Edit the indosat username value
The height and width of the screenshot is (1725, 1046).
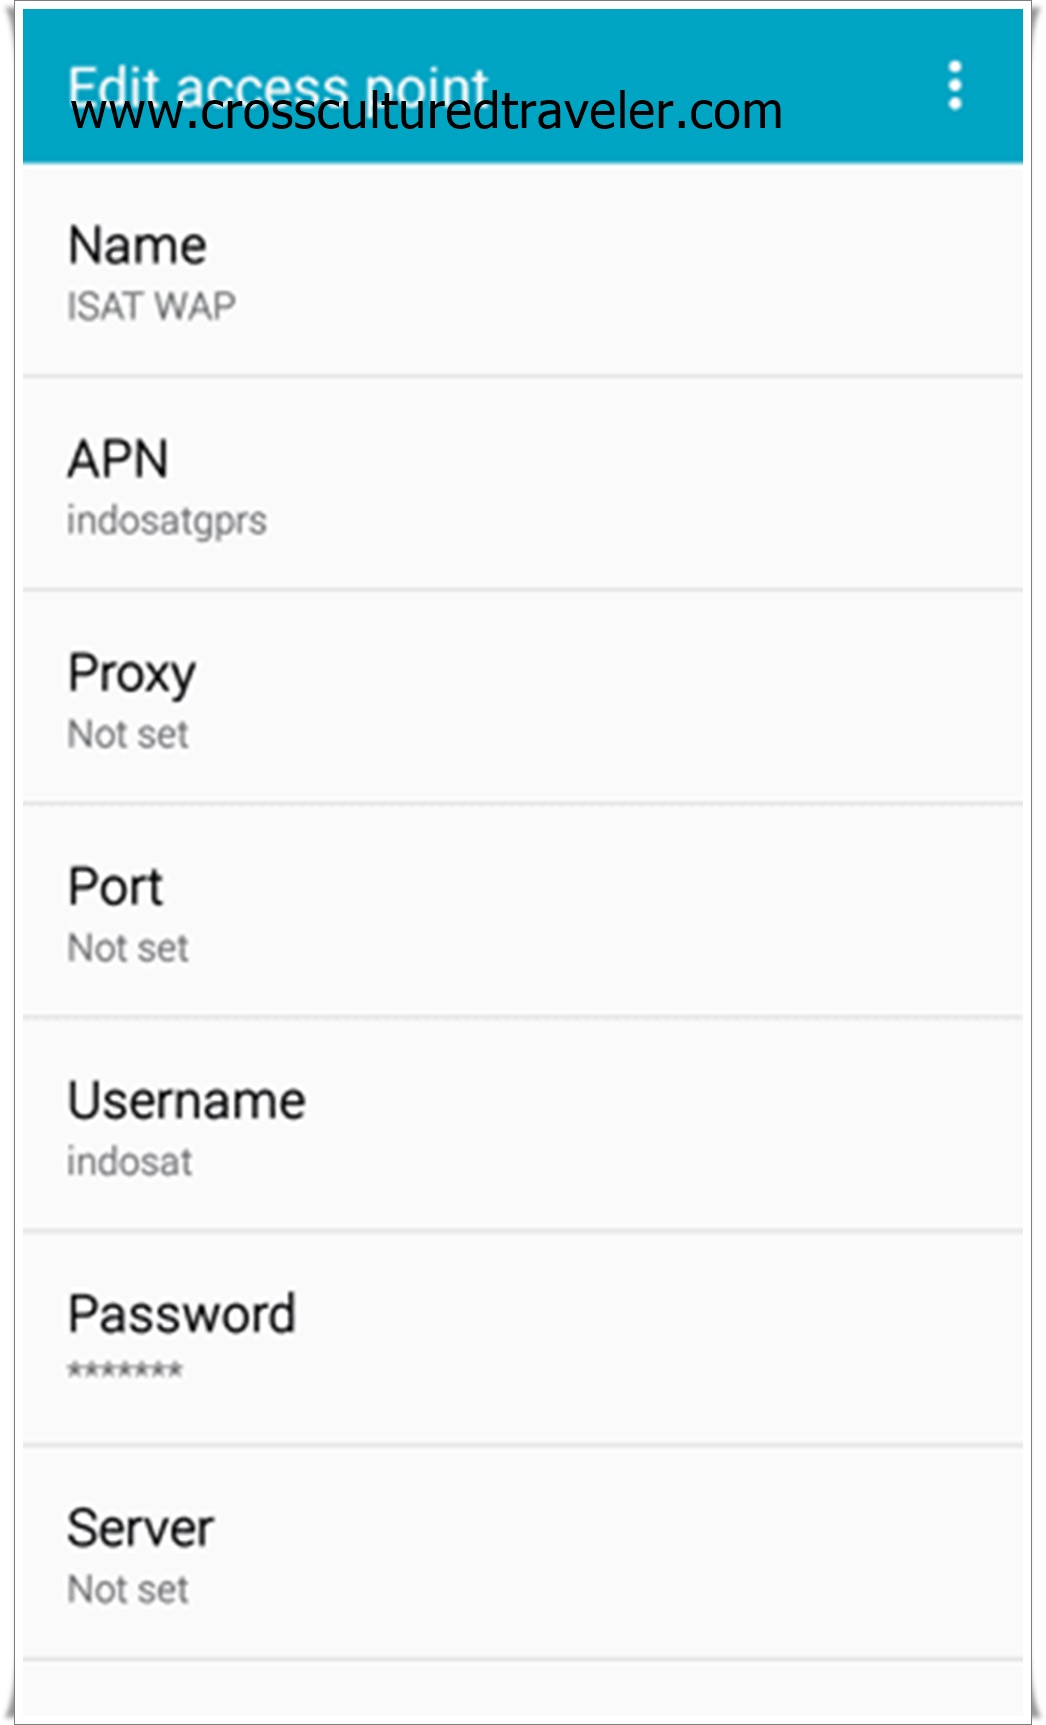click(x=130, y=1162)
